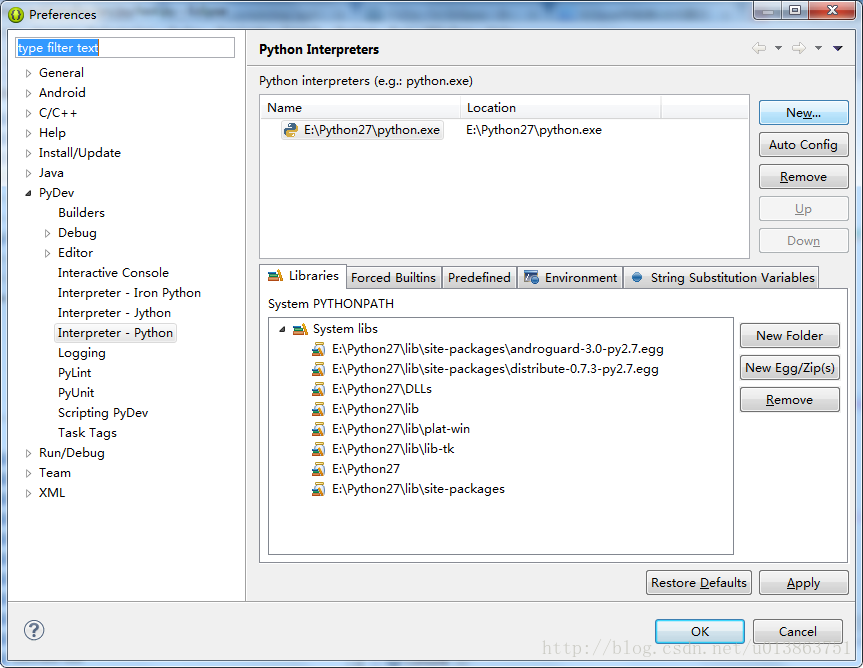Select the E:\Python27 root path entry
Image resolution: width=863 pixels, height=668 pixels.
[x=366, y=469]
